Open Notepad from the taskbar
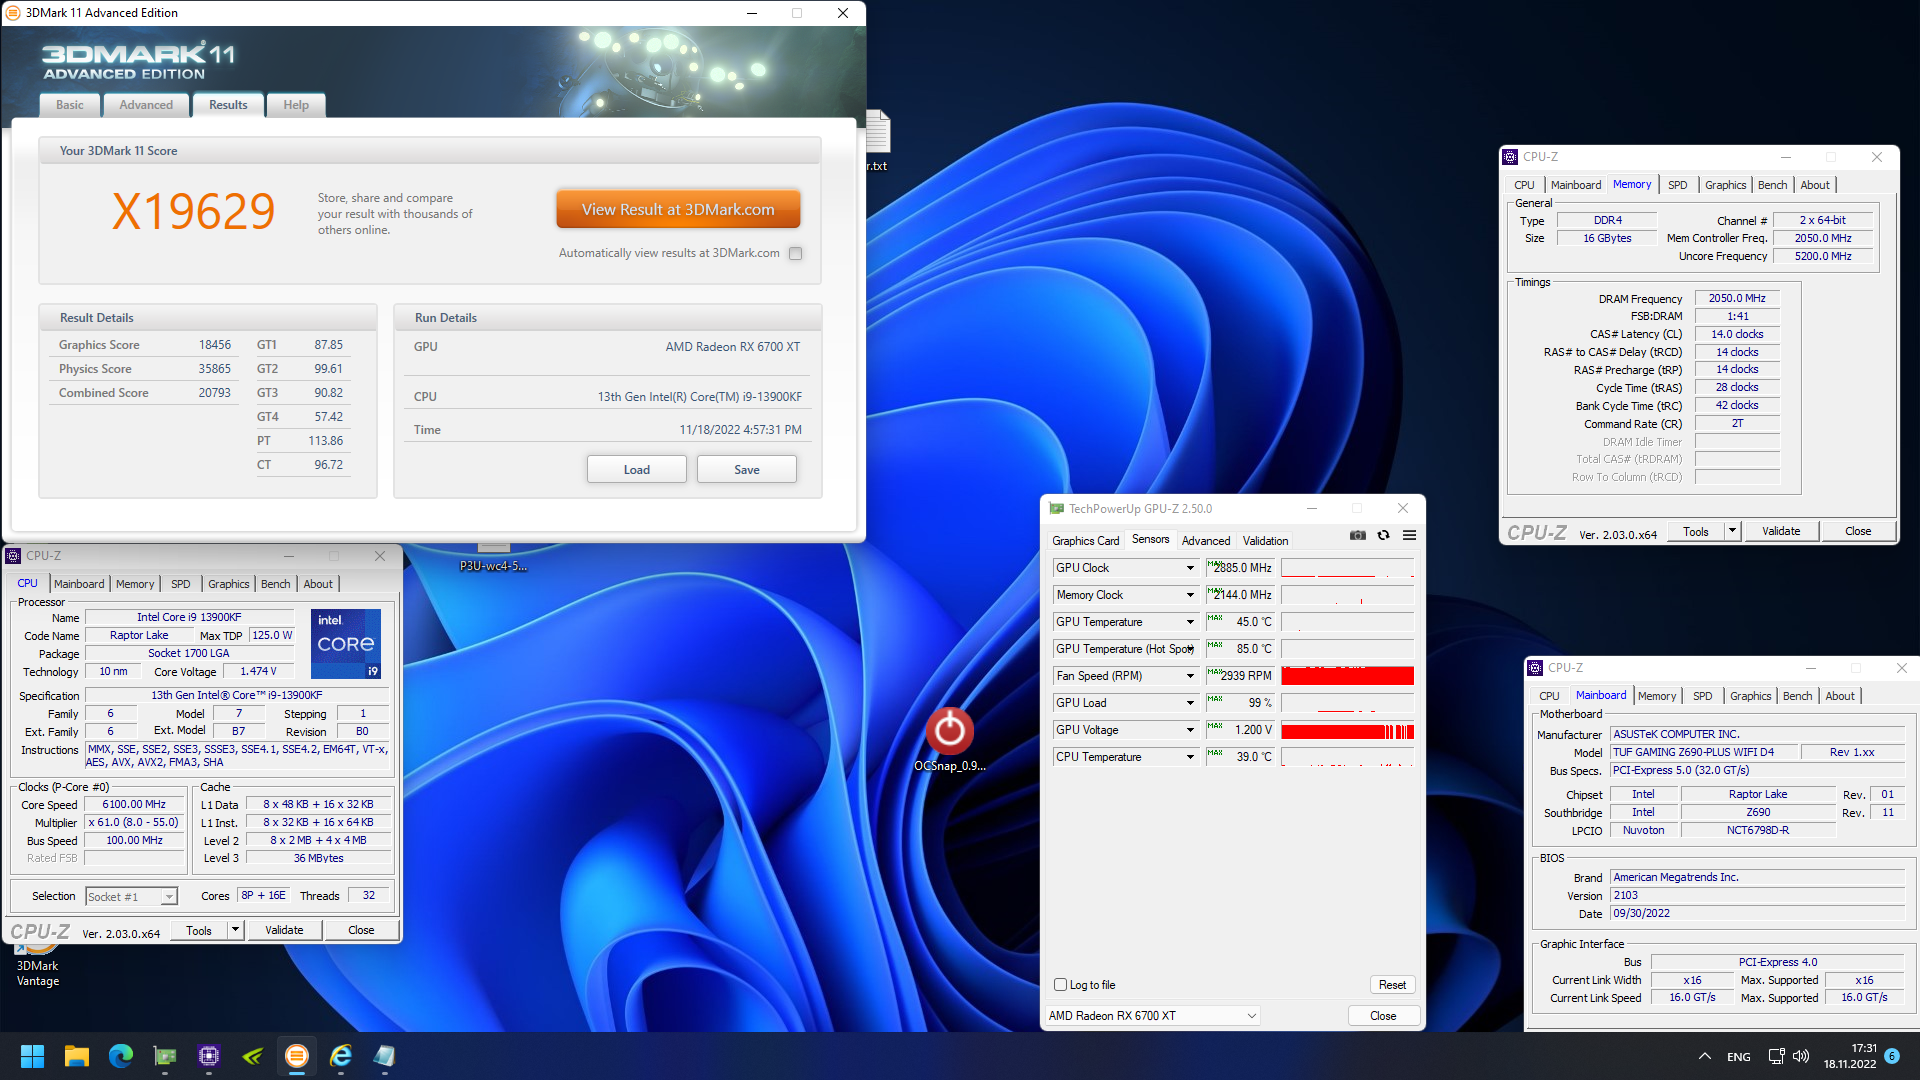1920x1080 pixels. 385,1056
